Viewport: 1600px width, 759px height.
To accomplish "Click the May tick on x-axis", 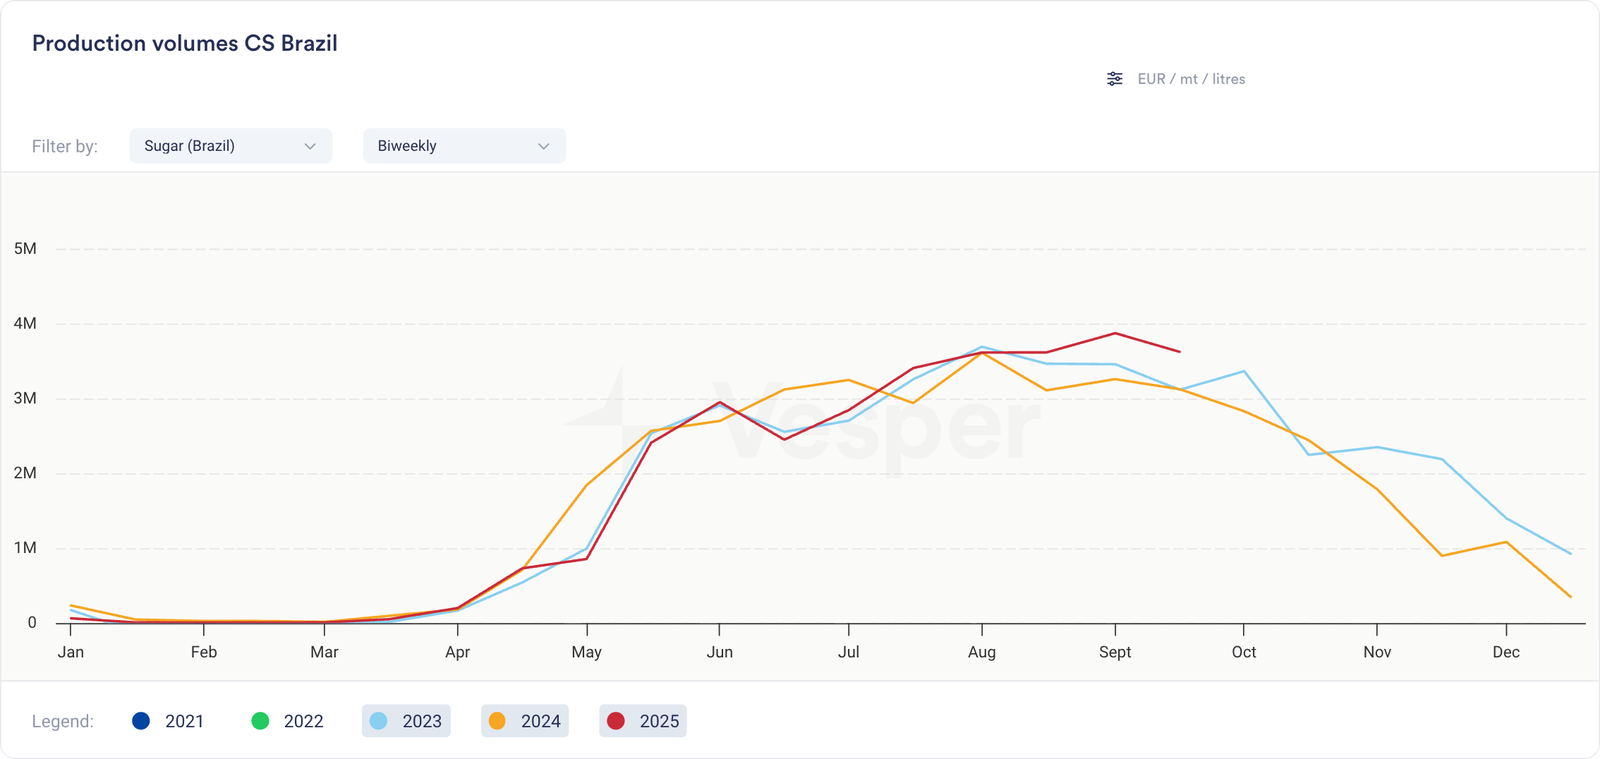I will click(x=587, y=629).
